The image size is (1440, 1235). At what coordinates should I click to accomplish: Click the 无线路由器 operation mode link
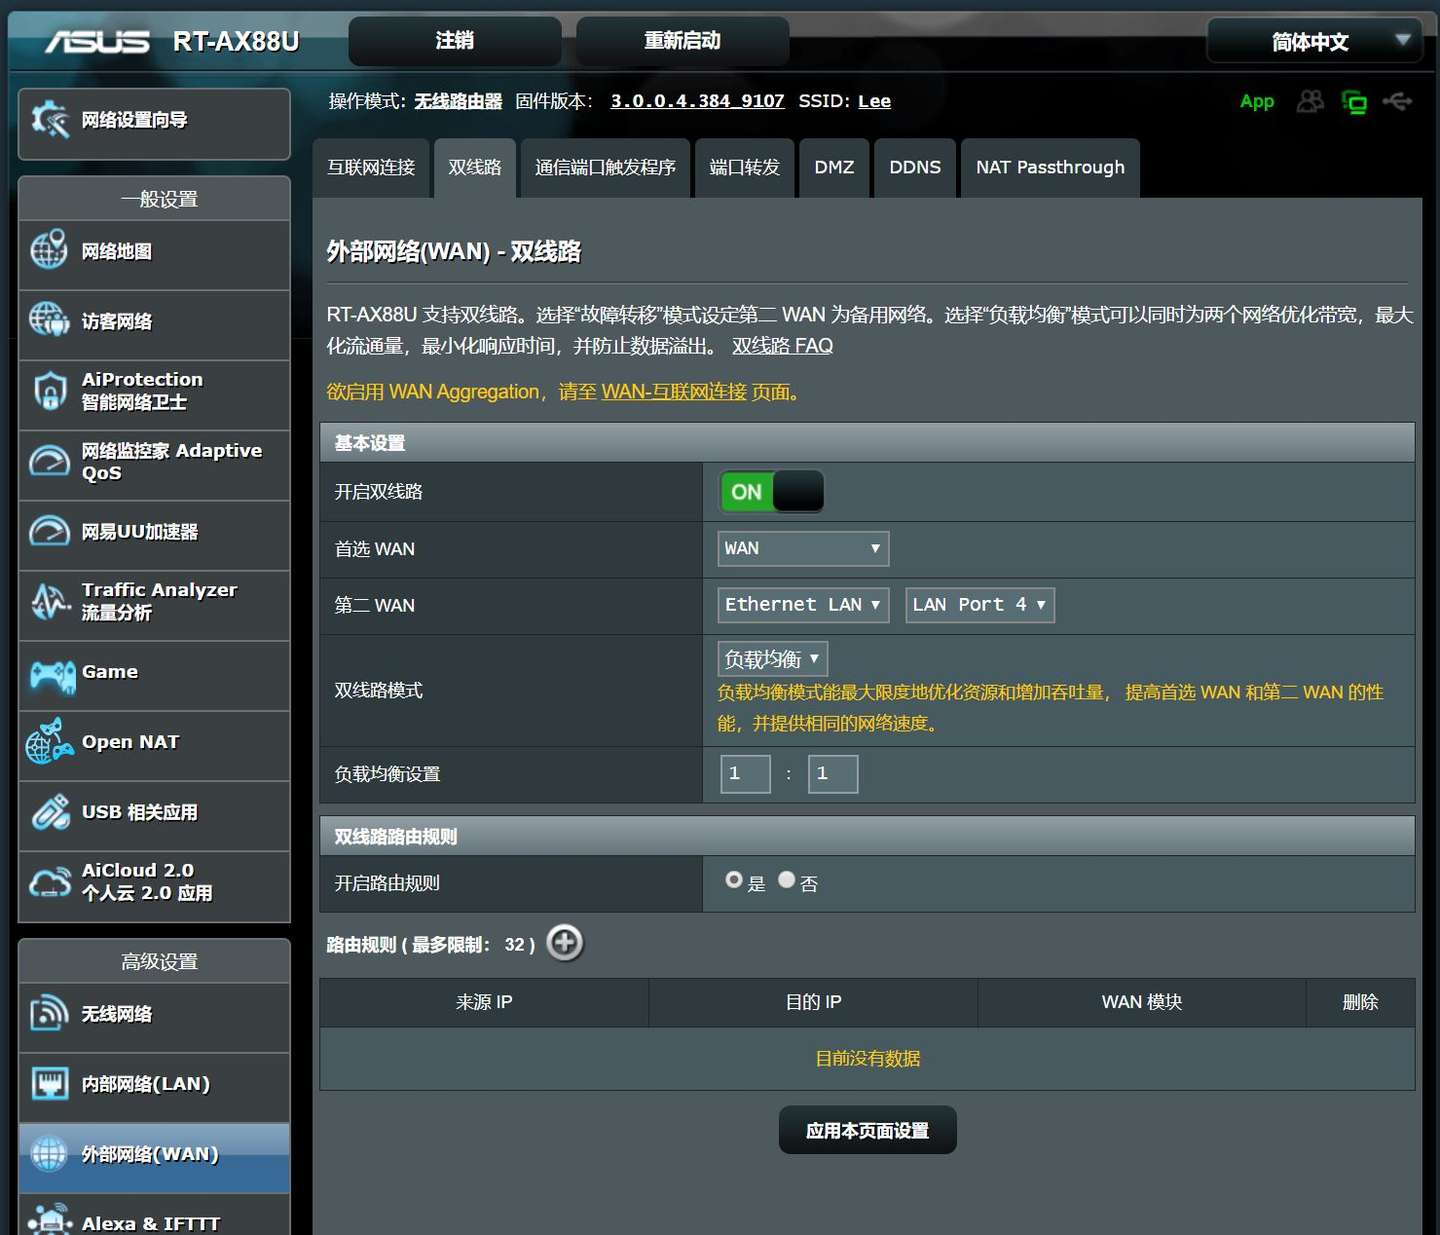458,101
